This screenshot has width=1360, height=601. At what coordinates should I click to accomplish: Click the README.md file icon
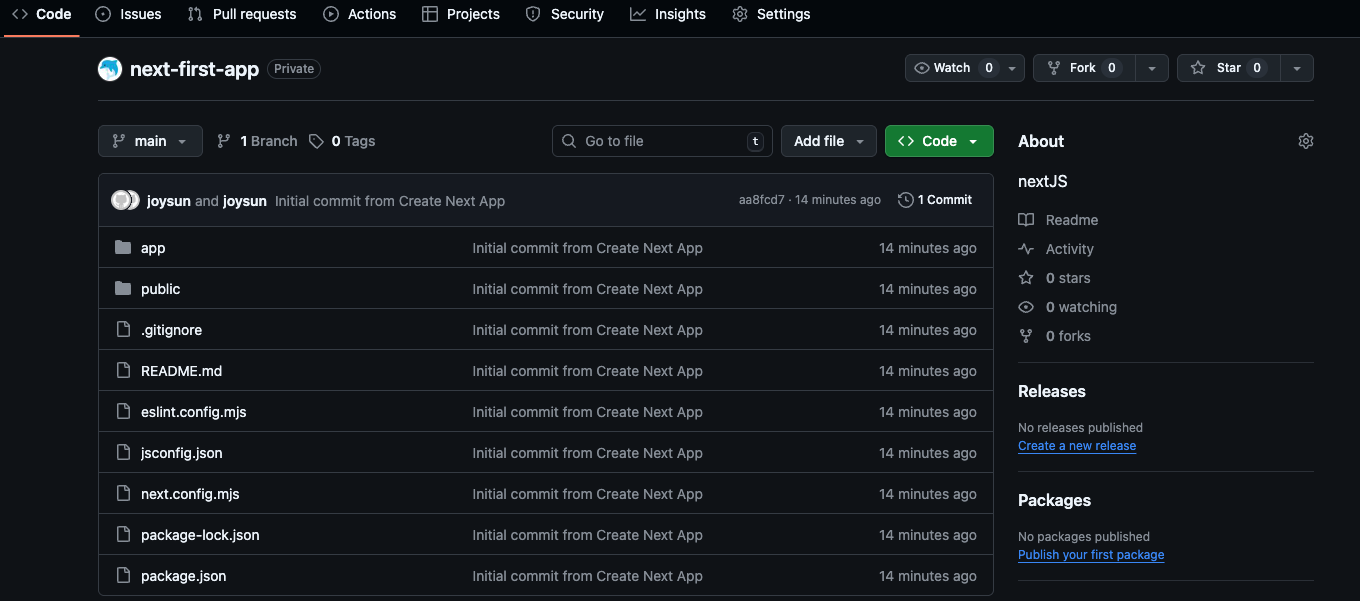click(123, 371)
